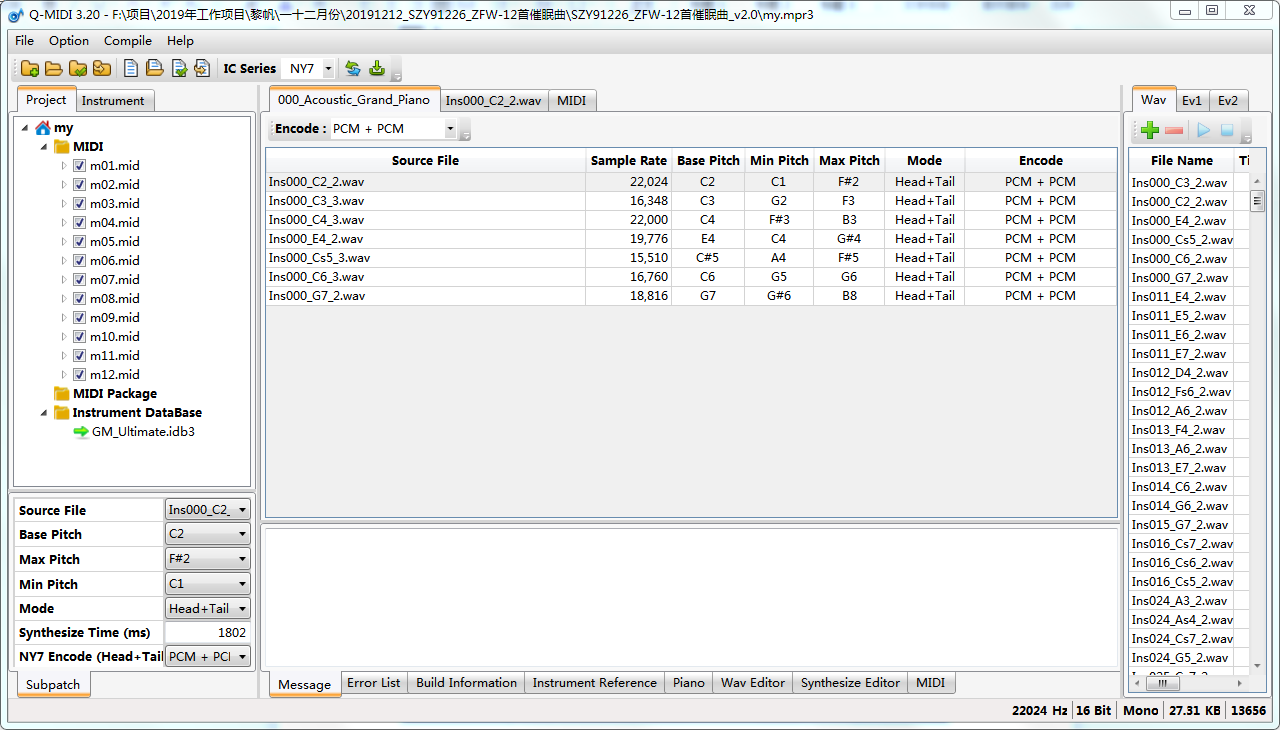The image size is (1280, 730).
Task: Click the Sample Rate column header
Action: pos(628,161)
